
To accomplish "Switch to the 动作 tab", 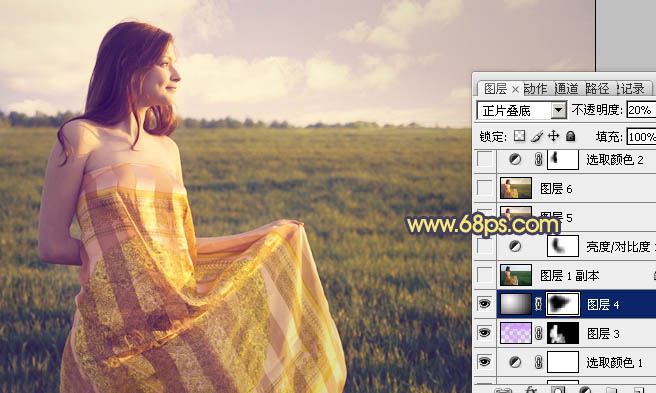I will coord(535,89).
